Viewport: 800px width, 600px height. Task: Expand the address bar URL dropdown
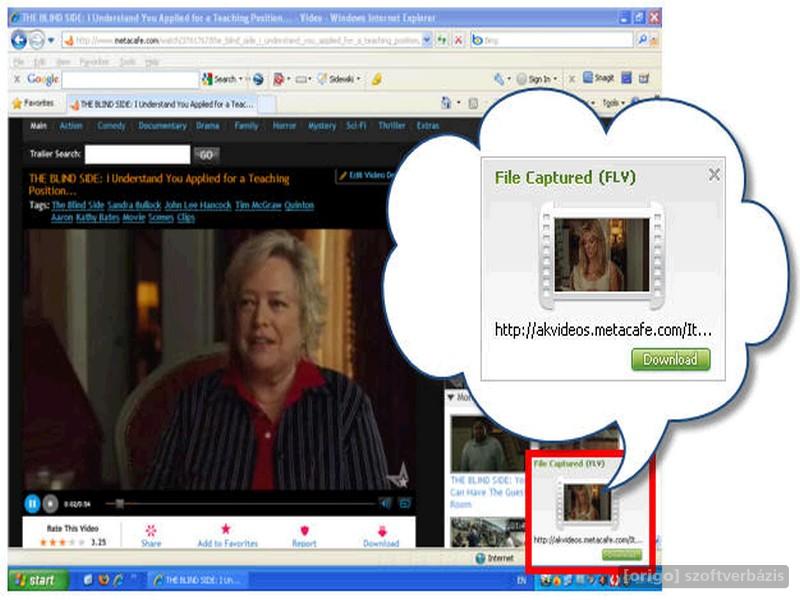click(x=427, y=39)
